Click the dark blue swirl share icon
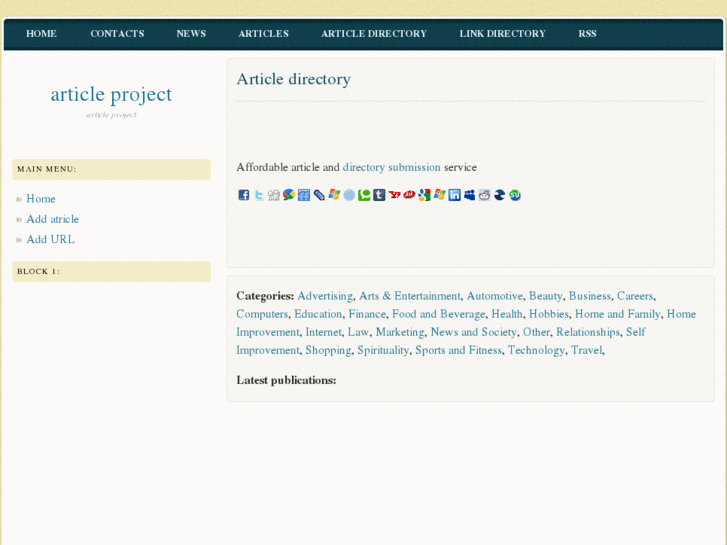This screenshot has height=545, width=727. point(500,195)
